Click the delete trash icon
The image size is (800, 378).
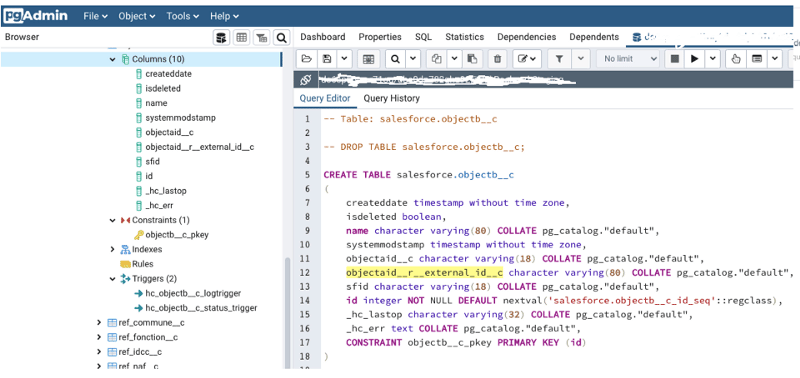click(497, 59)
